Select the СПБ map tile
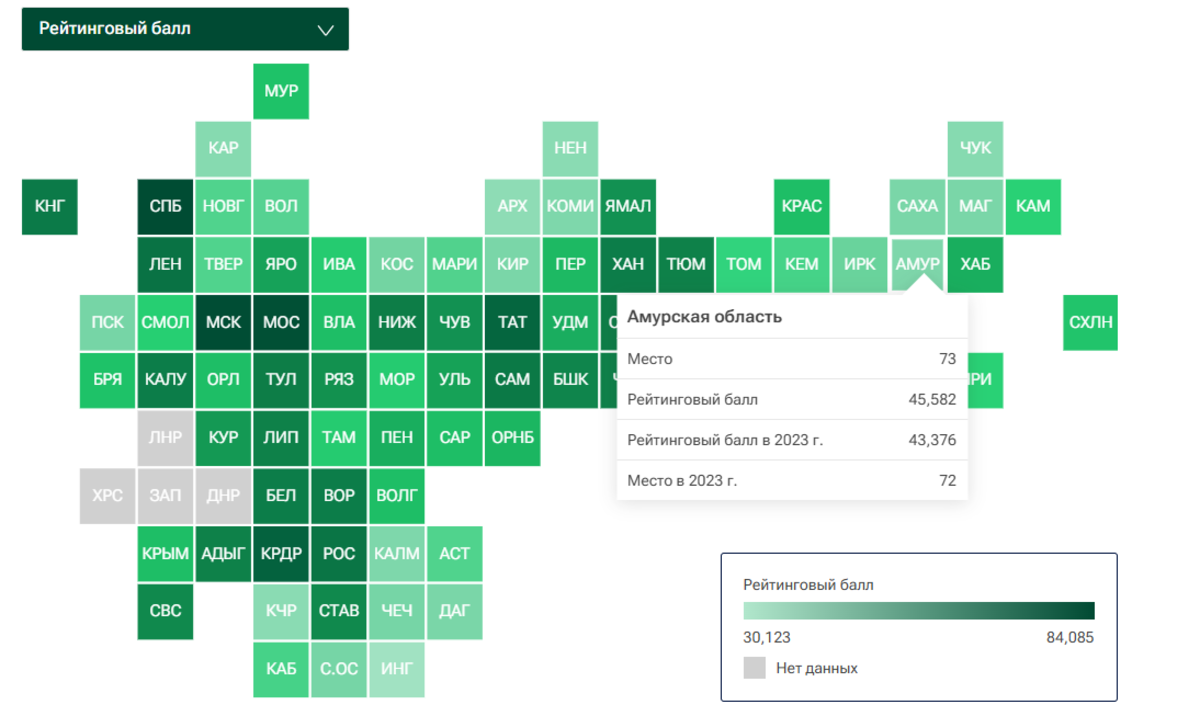The image size is (1200, 716). 165,207
